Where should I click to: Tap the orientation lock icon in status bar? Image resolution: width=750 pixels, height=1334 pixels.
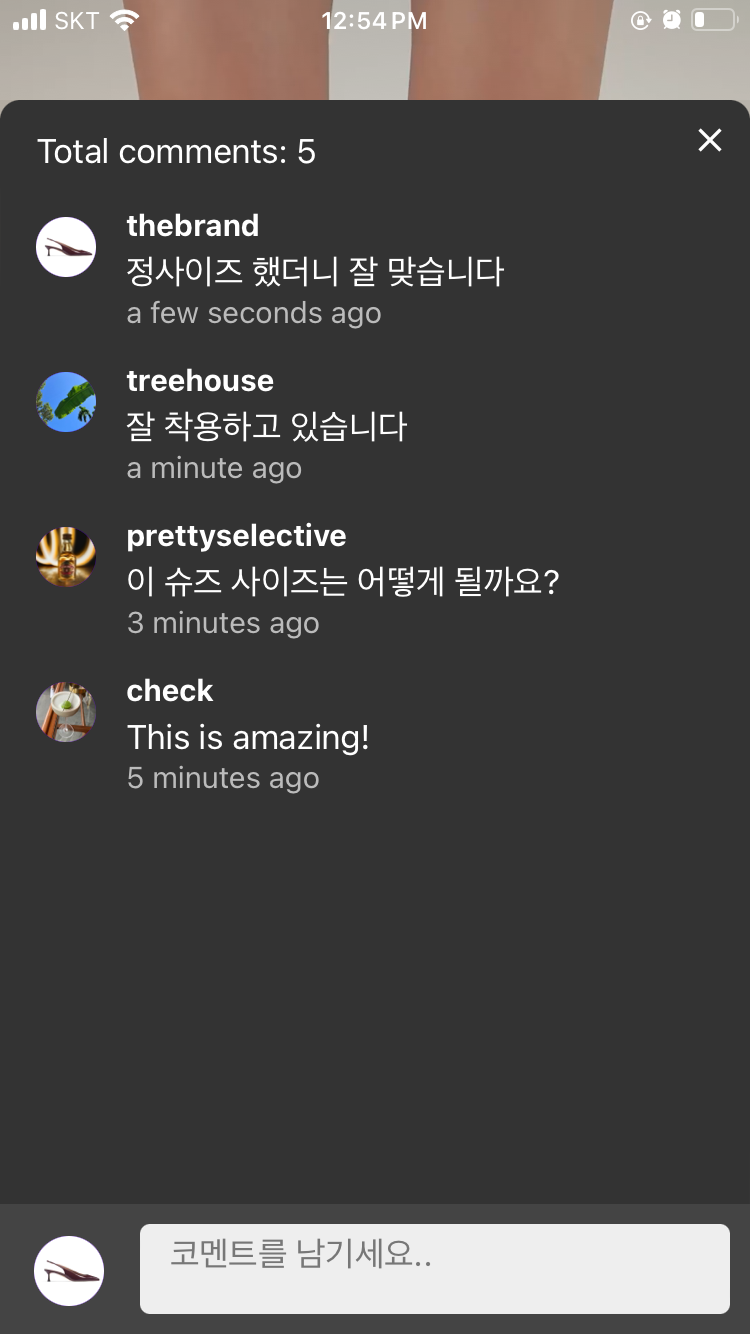pyautogui.click(x=641, y=20)
